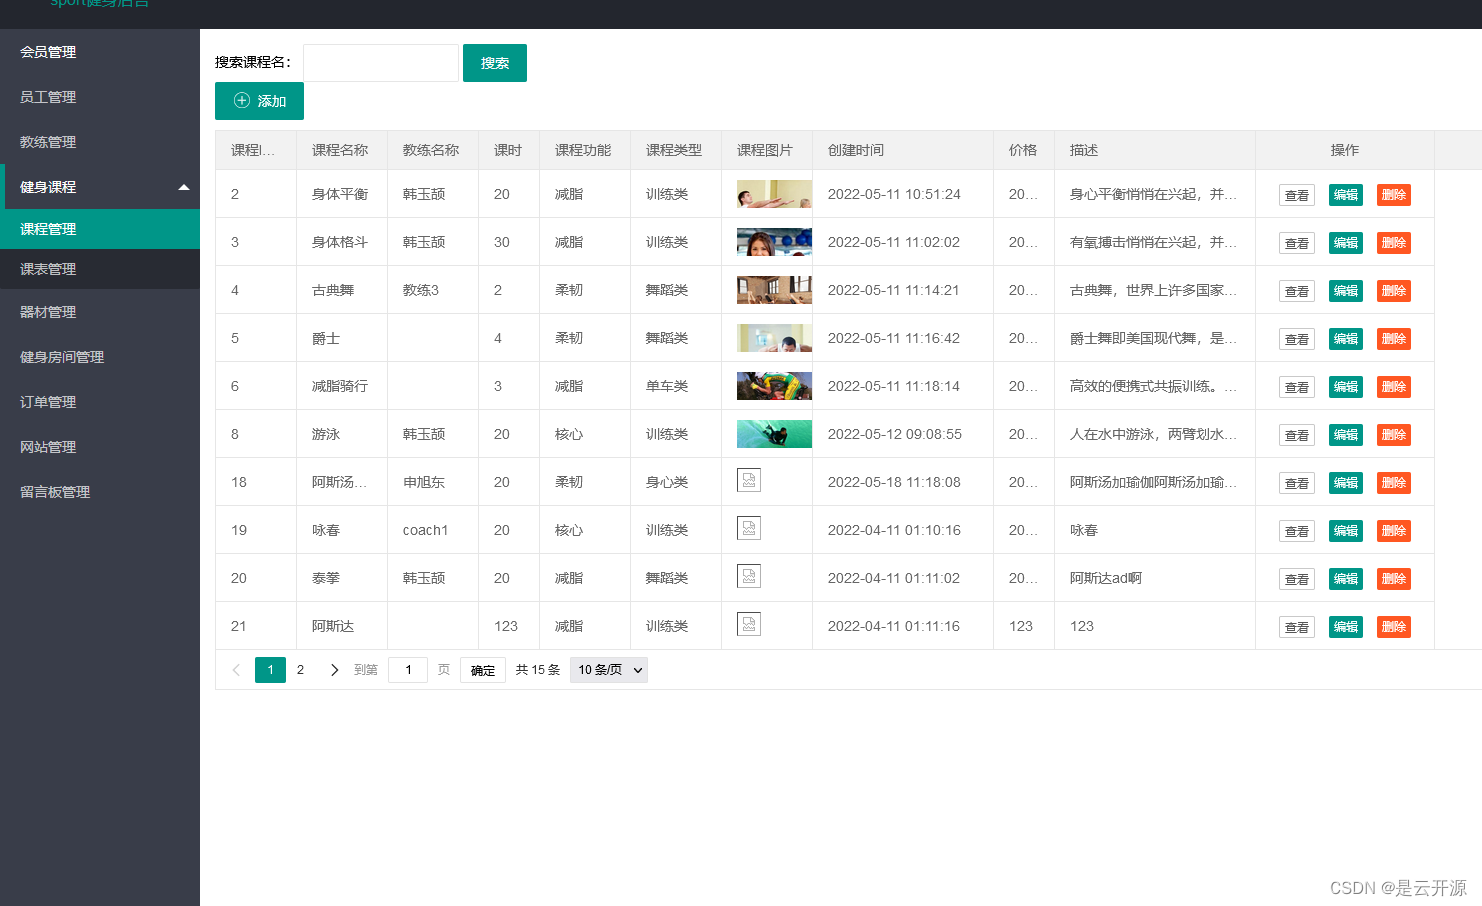The image size is (1482, 906).
Task: Delete the 身体平衡 course
Action: (x=1394, y=195)
